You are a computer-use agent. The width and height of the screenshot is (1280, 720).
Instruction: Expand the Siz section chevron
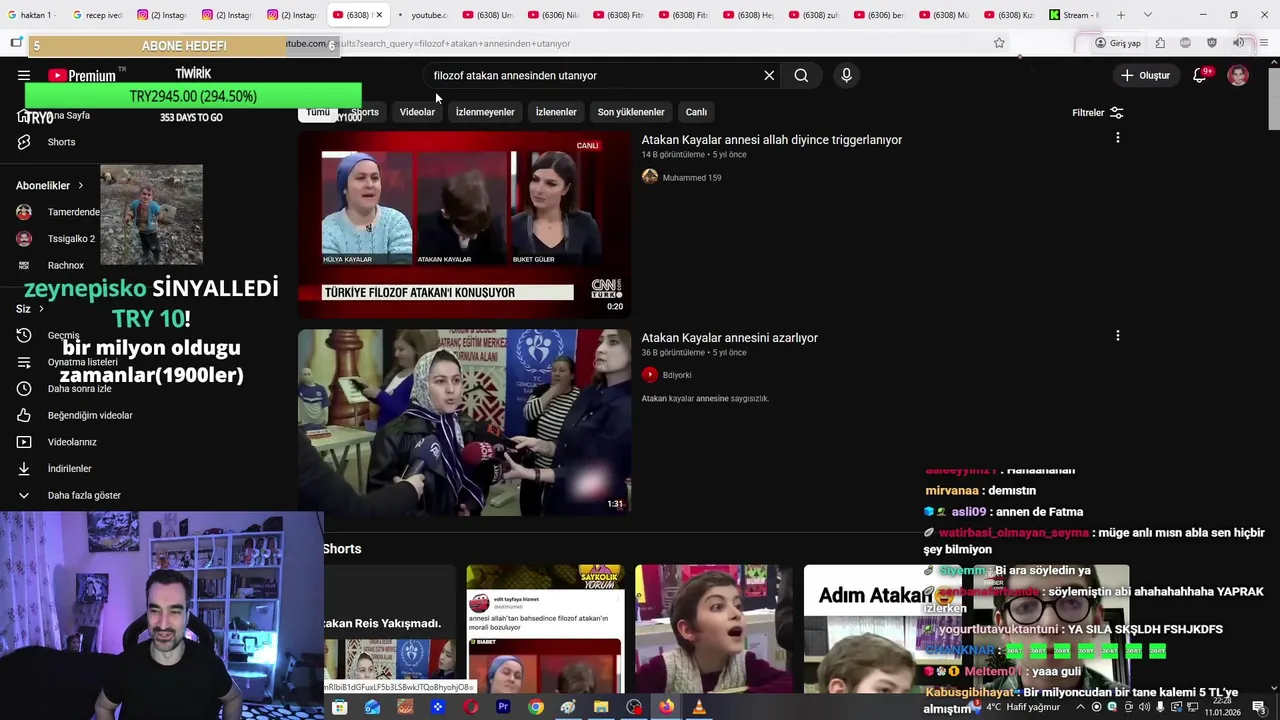41,309
